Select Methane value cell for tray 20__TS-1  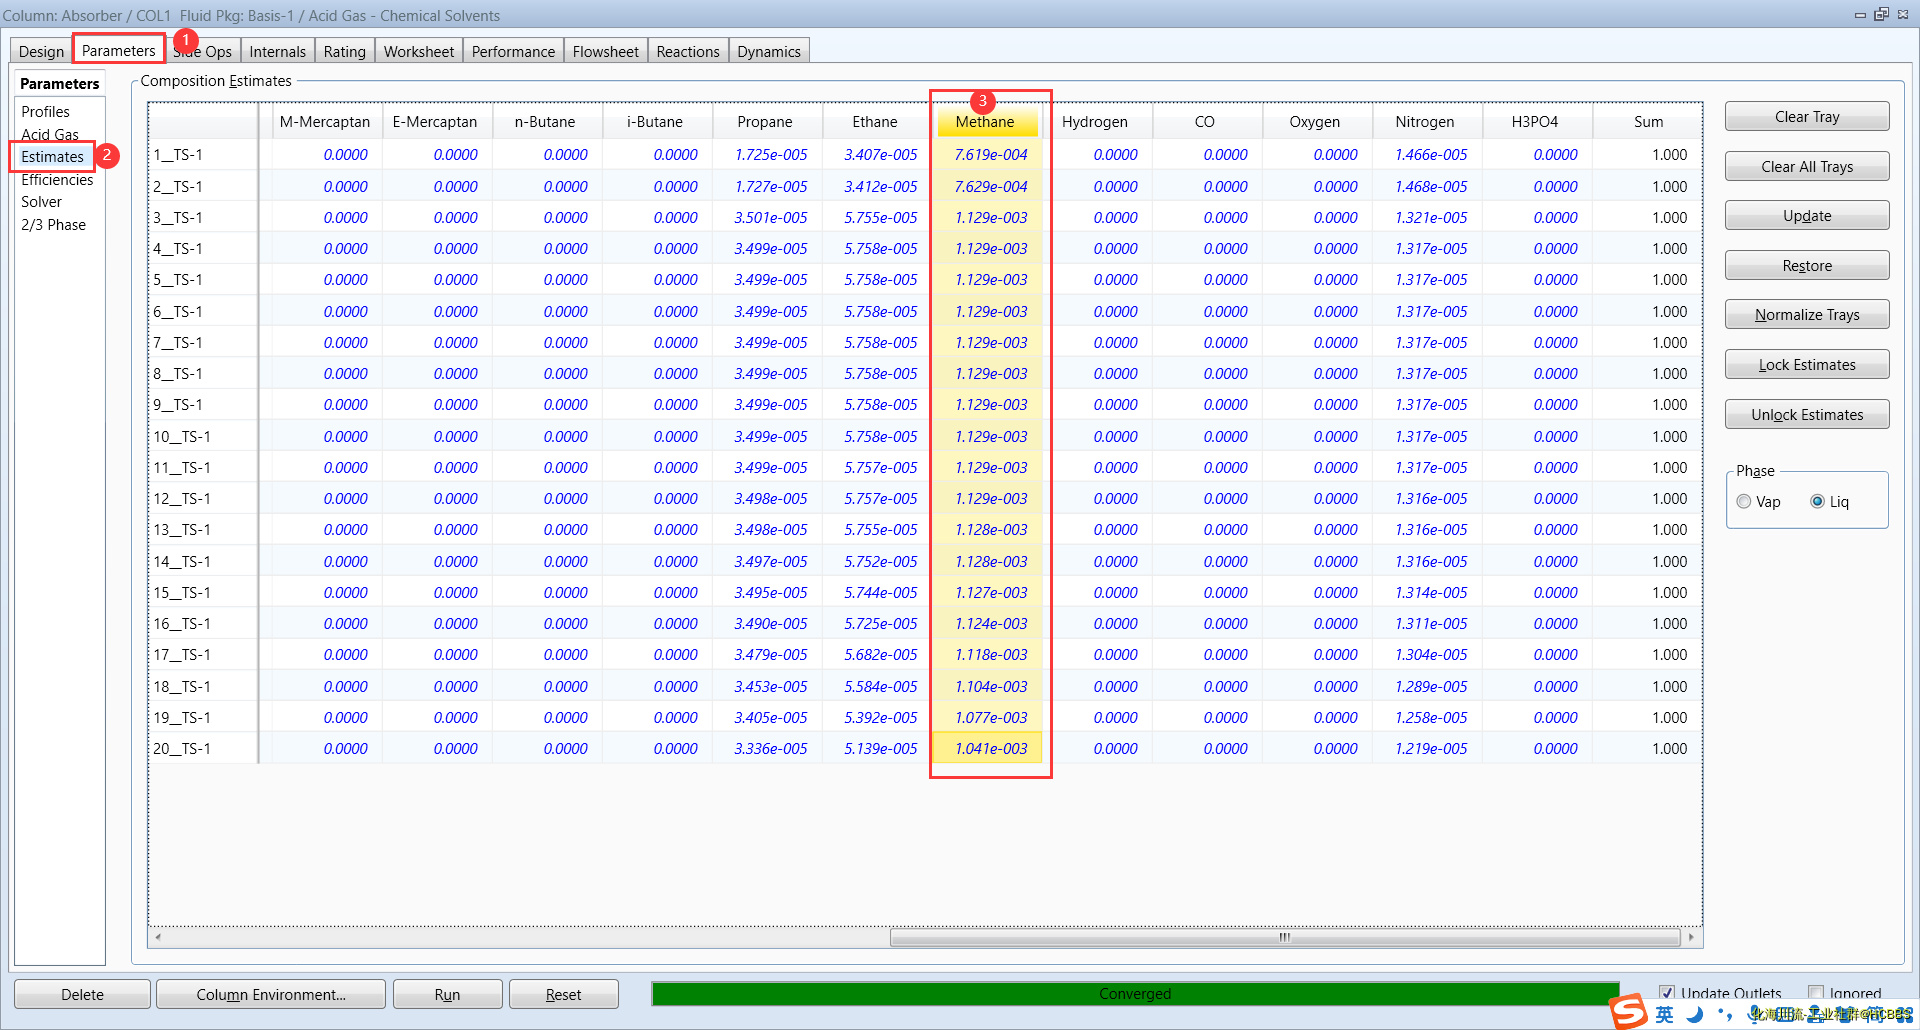pos(989,749)
